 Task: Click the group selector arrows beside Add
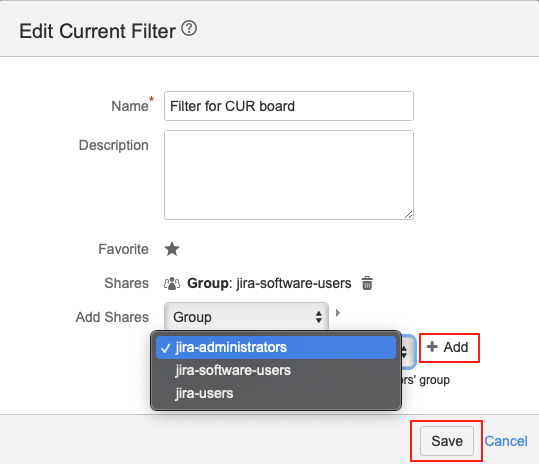point(405,351)
